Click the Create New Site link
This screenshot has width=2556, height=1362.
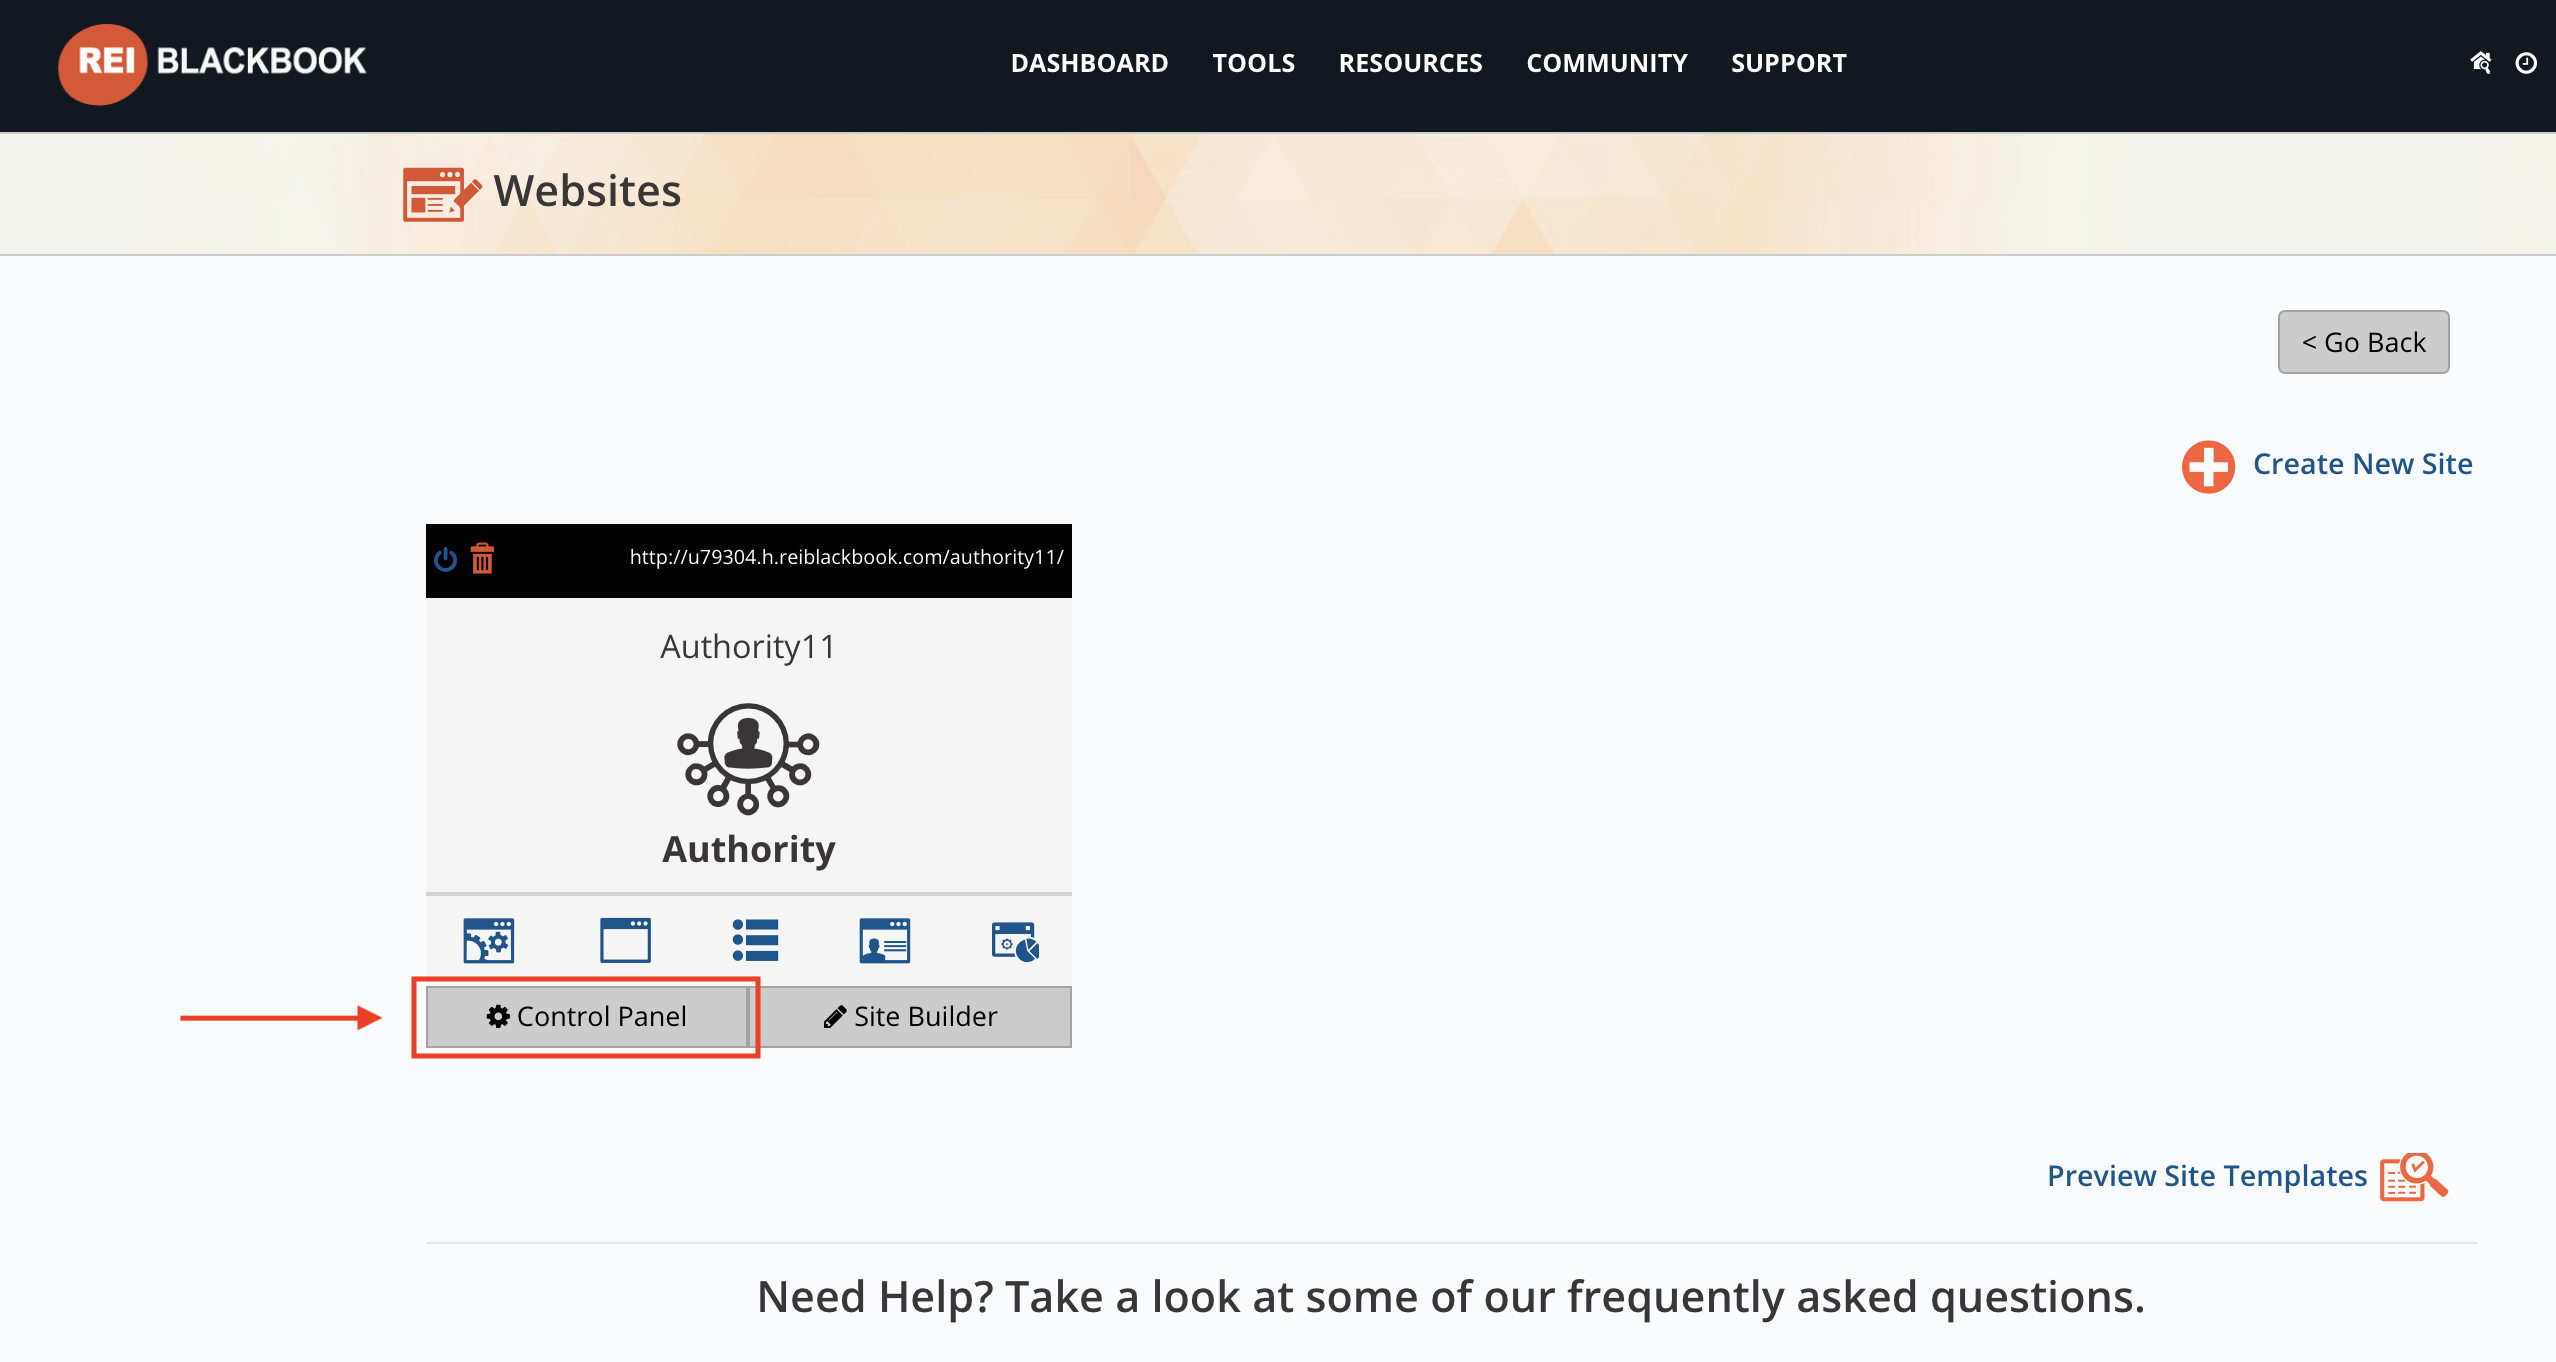2363,464
